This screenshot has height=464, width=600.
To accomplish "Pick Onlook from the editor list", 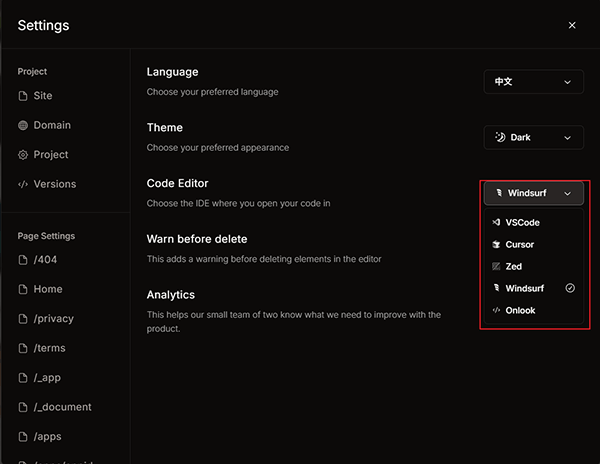I will (533, 310).
